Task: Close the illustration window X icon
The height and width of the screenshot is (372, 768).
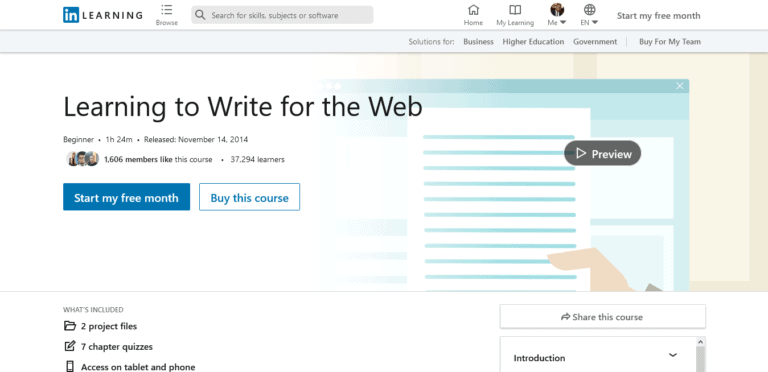Action: point(679,86)
